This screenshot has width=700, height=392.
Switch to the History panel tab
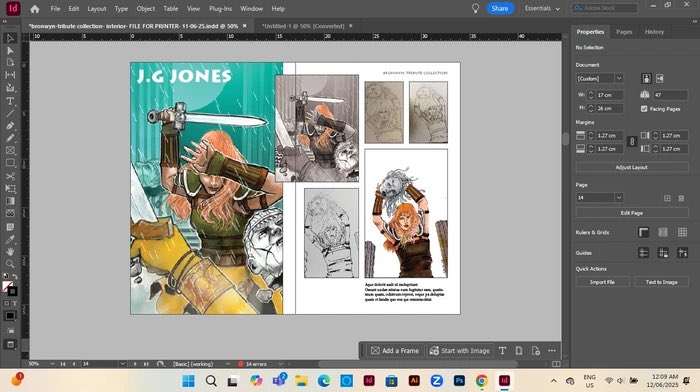654,32
